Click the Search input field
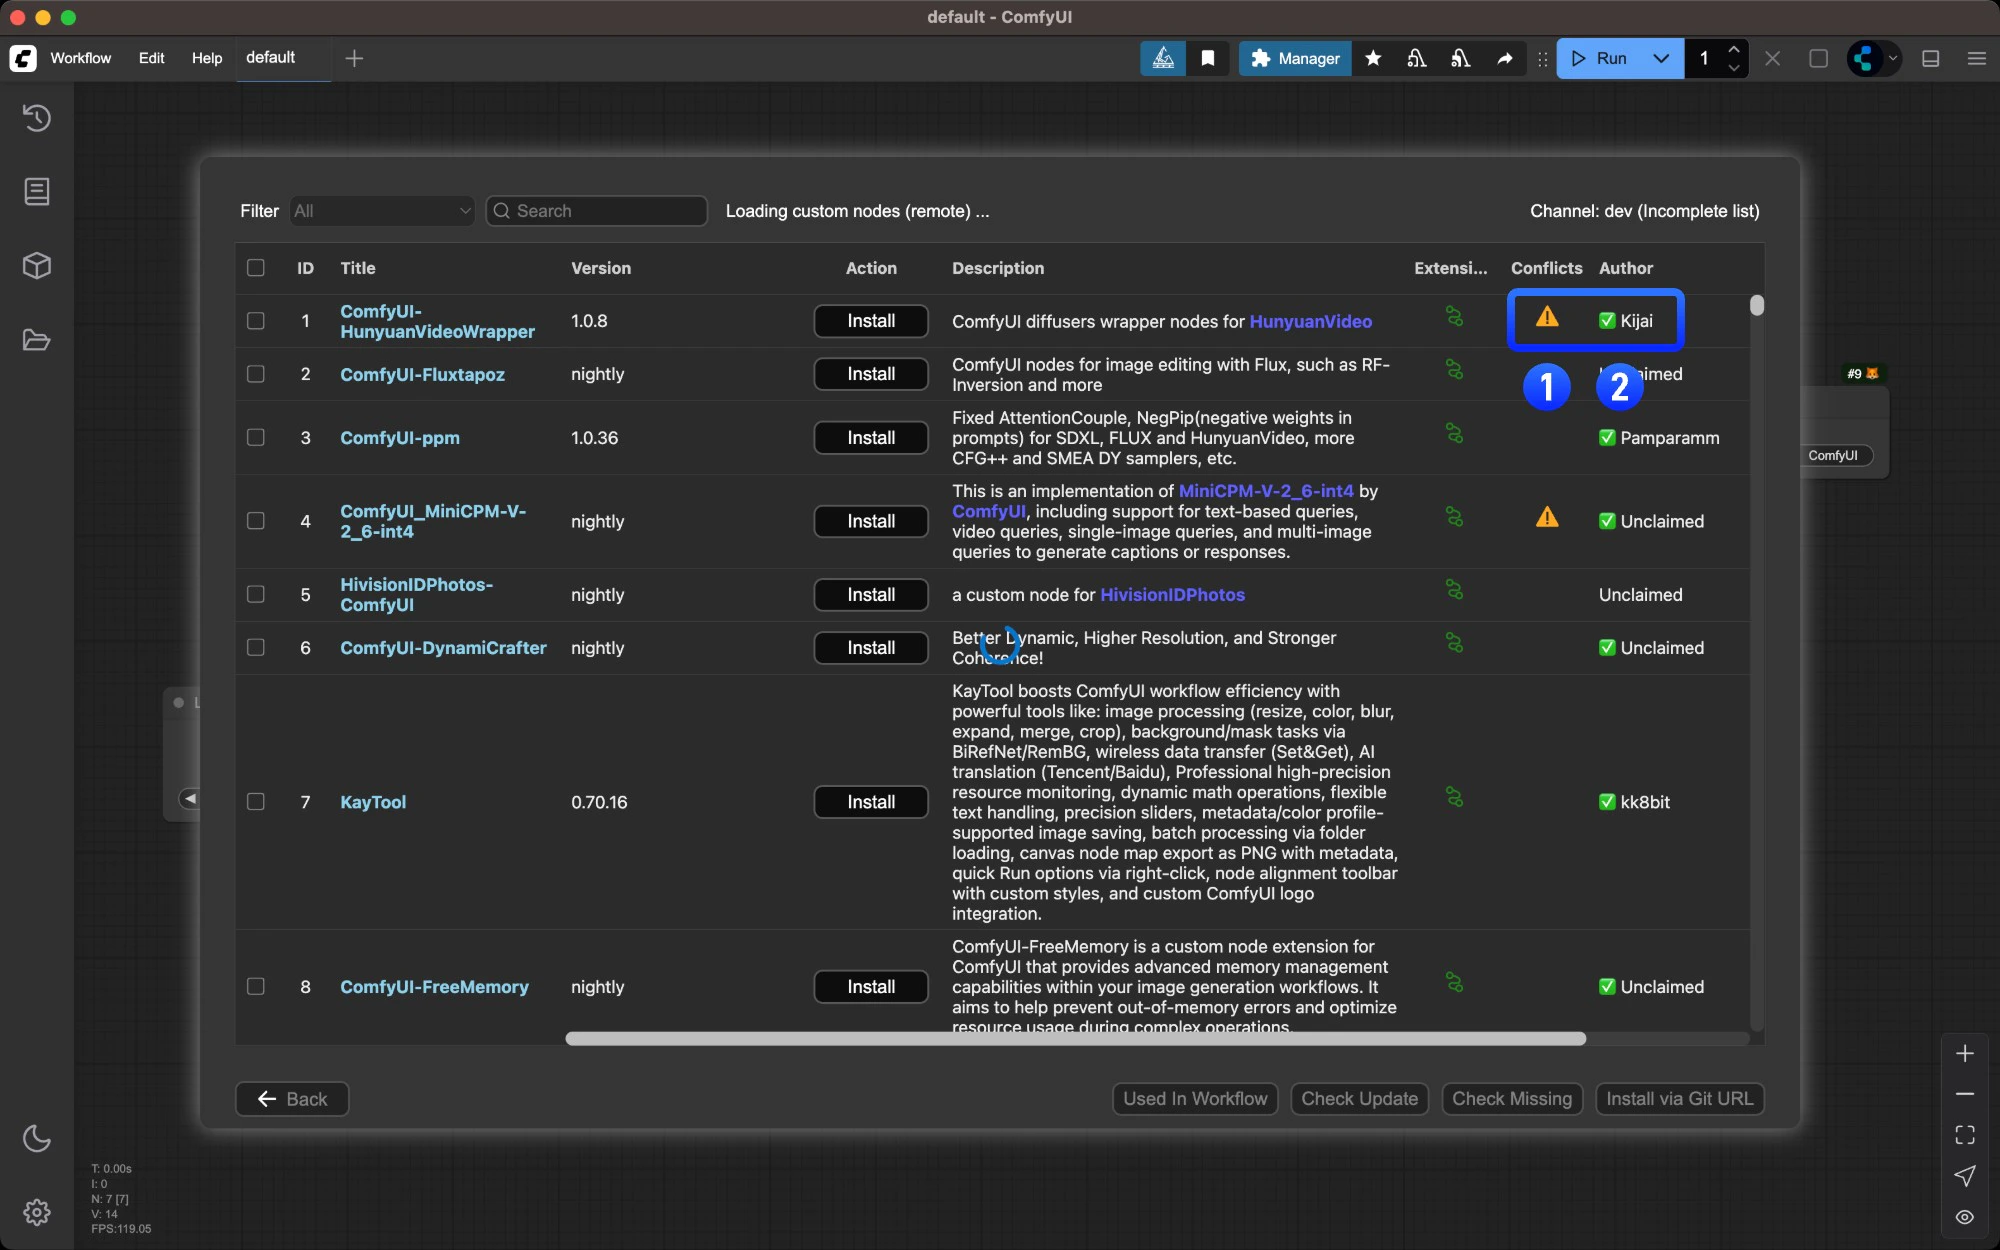The height and width of the screenshot is (1250, 2000). coord(596,211)
